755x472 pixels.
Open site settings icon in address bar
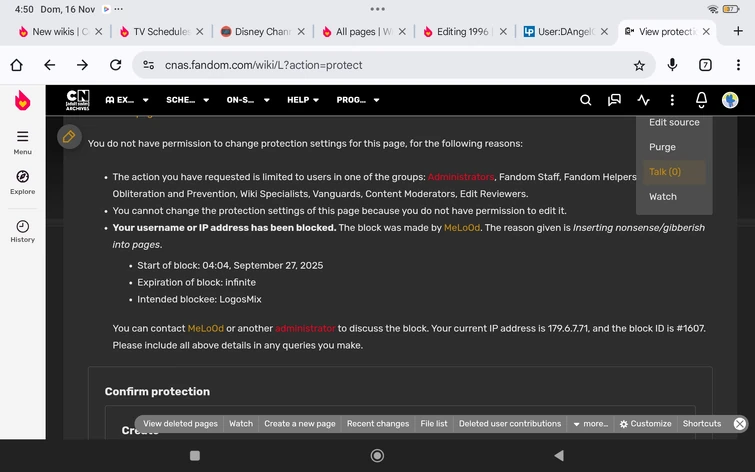(x=149, y=65)
